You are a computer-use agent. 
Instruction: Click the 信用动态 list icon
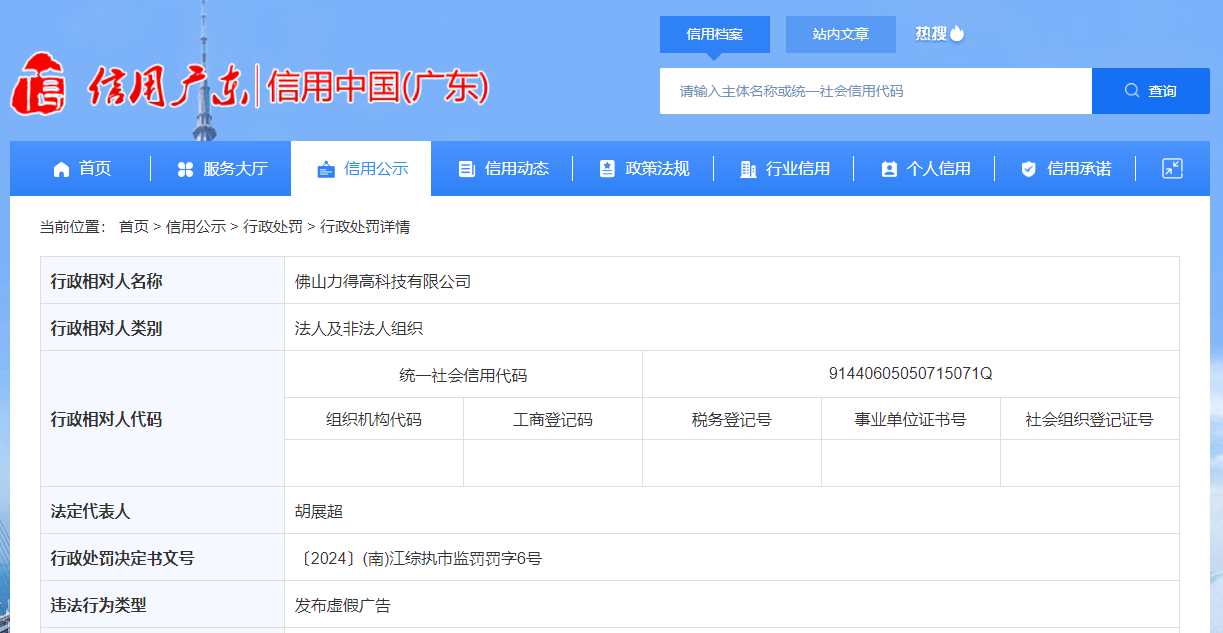point(466,169)
